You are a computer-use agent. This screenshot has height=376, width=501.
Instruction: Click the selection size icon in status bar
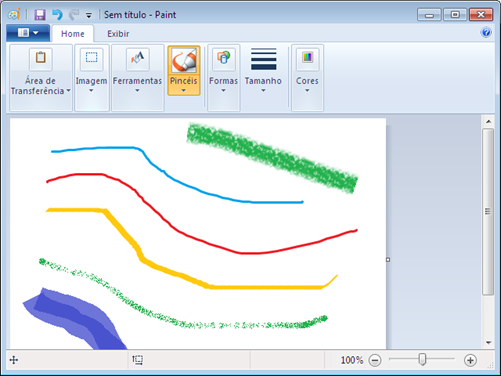[137, 360]
